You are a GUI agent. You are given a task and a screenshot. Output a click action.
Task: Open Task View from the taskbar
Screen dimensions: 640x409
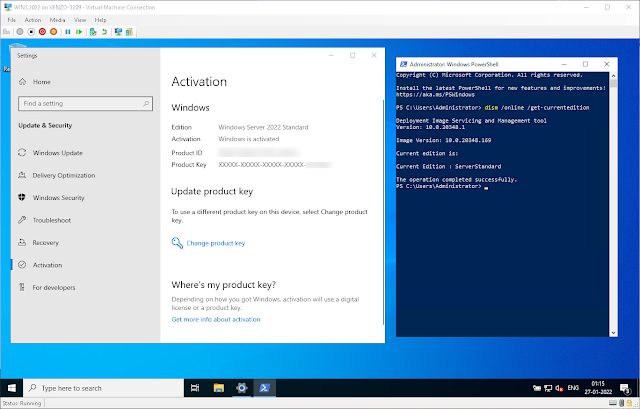[195, 388]
